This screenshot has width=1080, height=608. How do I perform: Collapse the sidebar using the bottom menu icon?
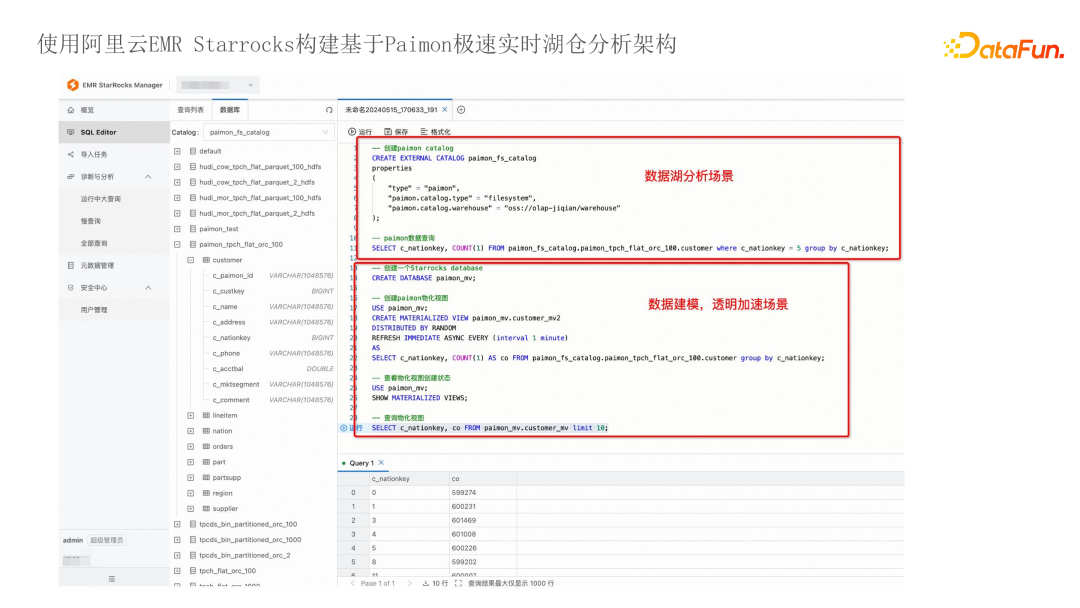tap(112, 579)
